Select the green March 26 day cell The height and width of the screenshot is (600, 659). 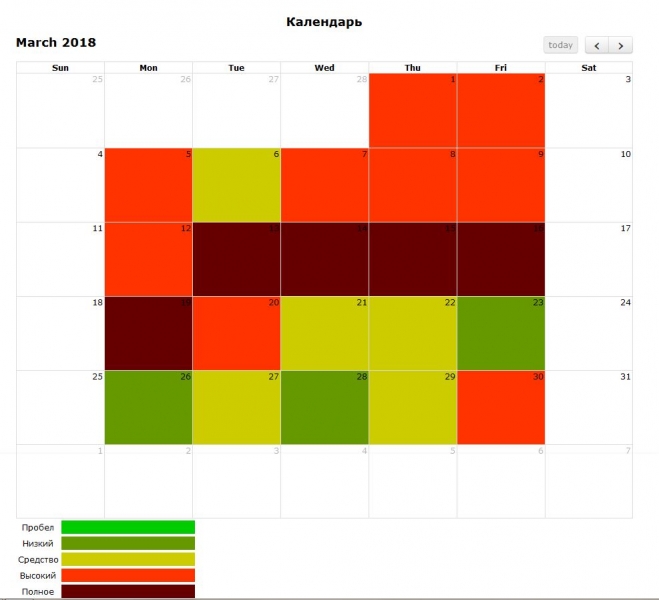click(x=148, y=407)
